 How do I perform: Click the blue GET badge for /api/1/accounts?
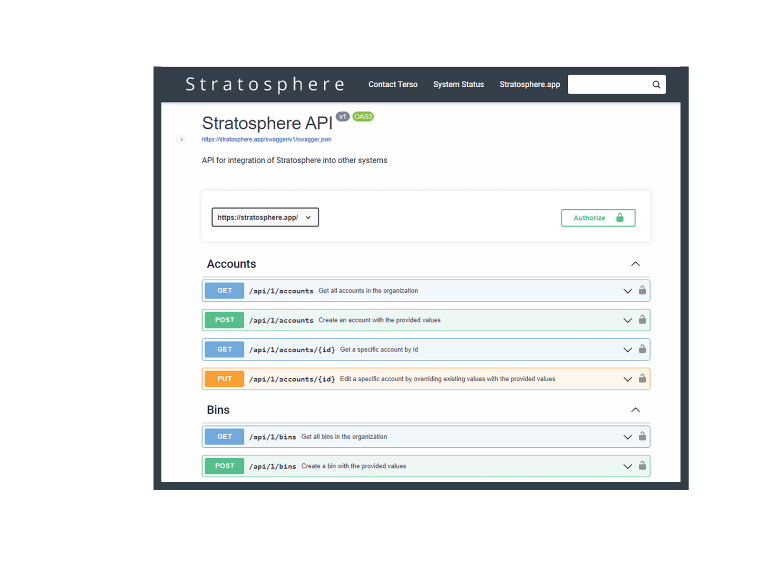tap(224, 291)
